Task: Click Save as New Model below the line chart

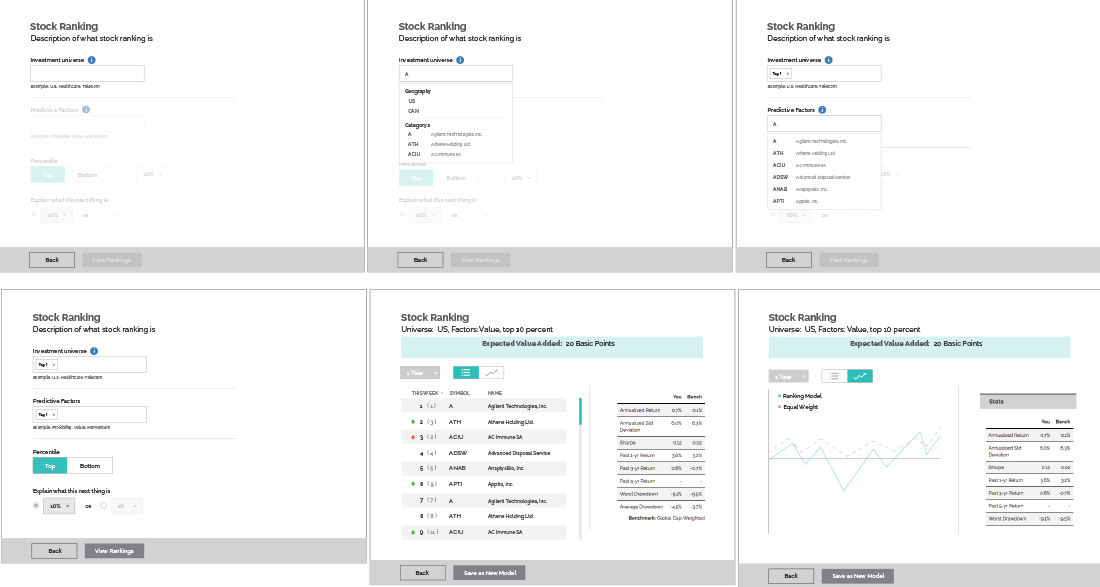Action: tap(857, 576)
